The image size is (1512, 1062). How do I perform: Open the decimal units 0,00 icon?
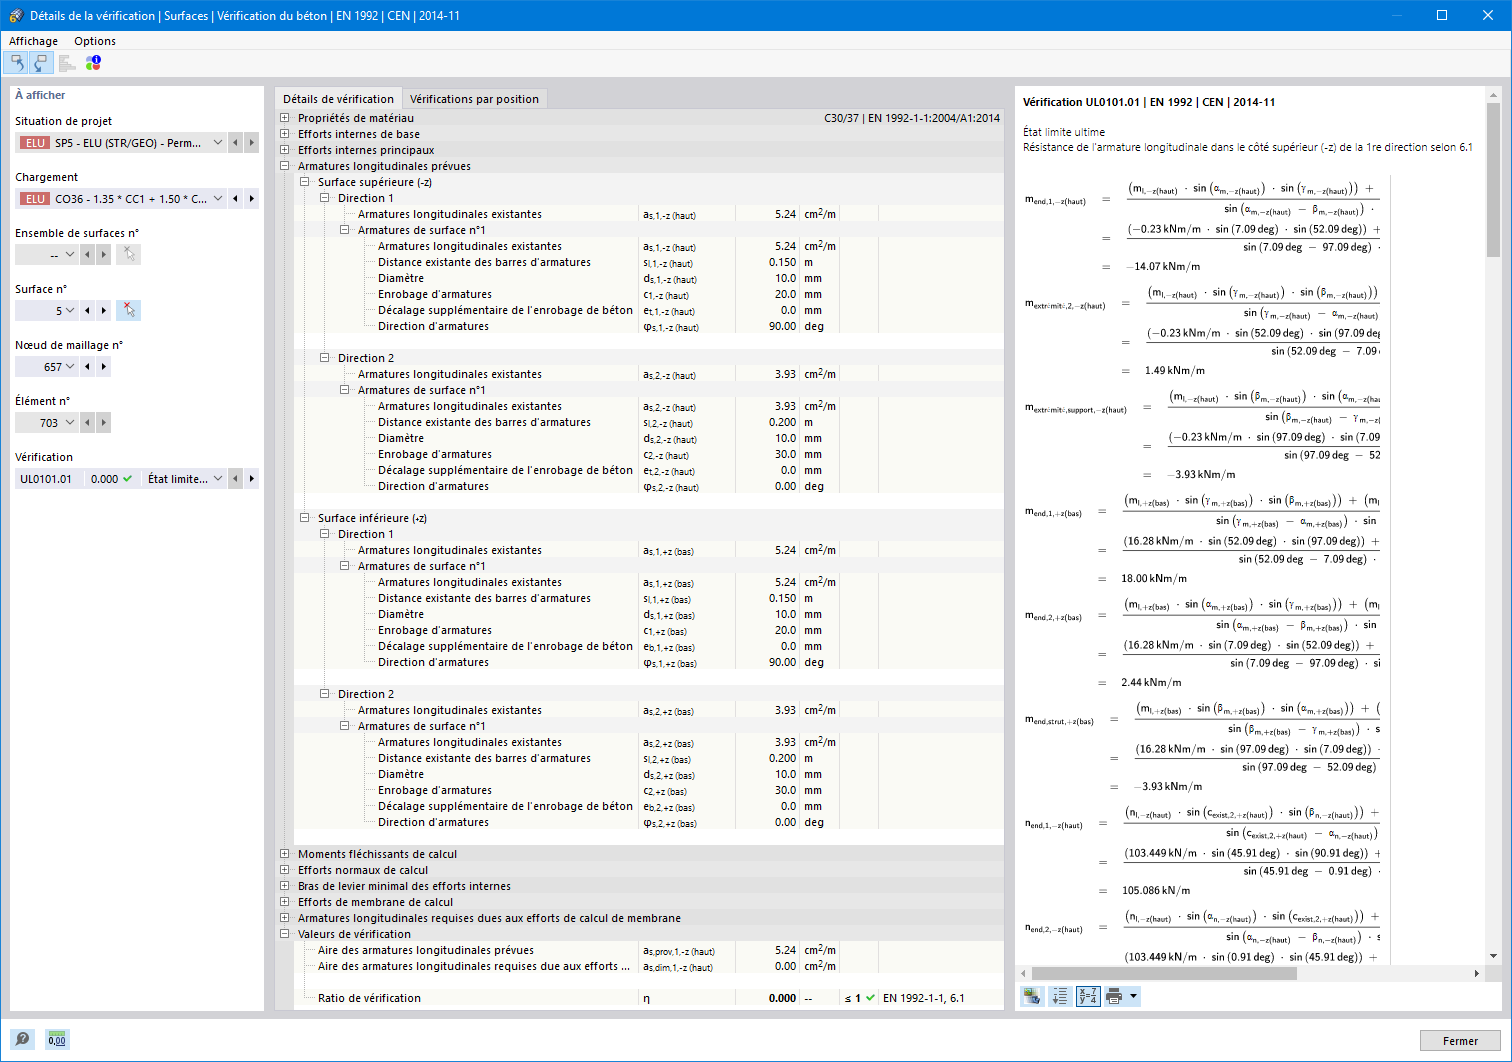coord(57,1040)
